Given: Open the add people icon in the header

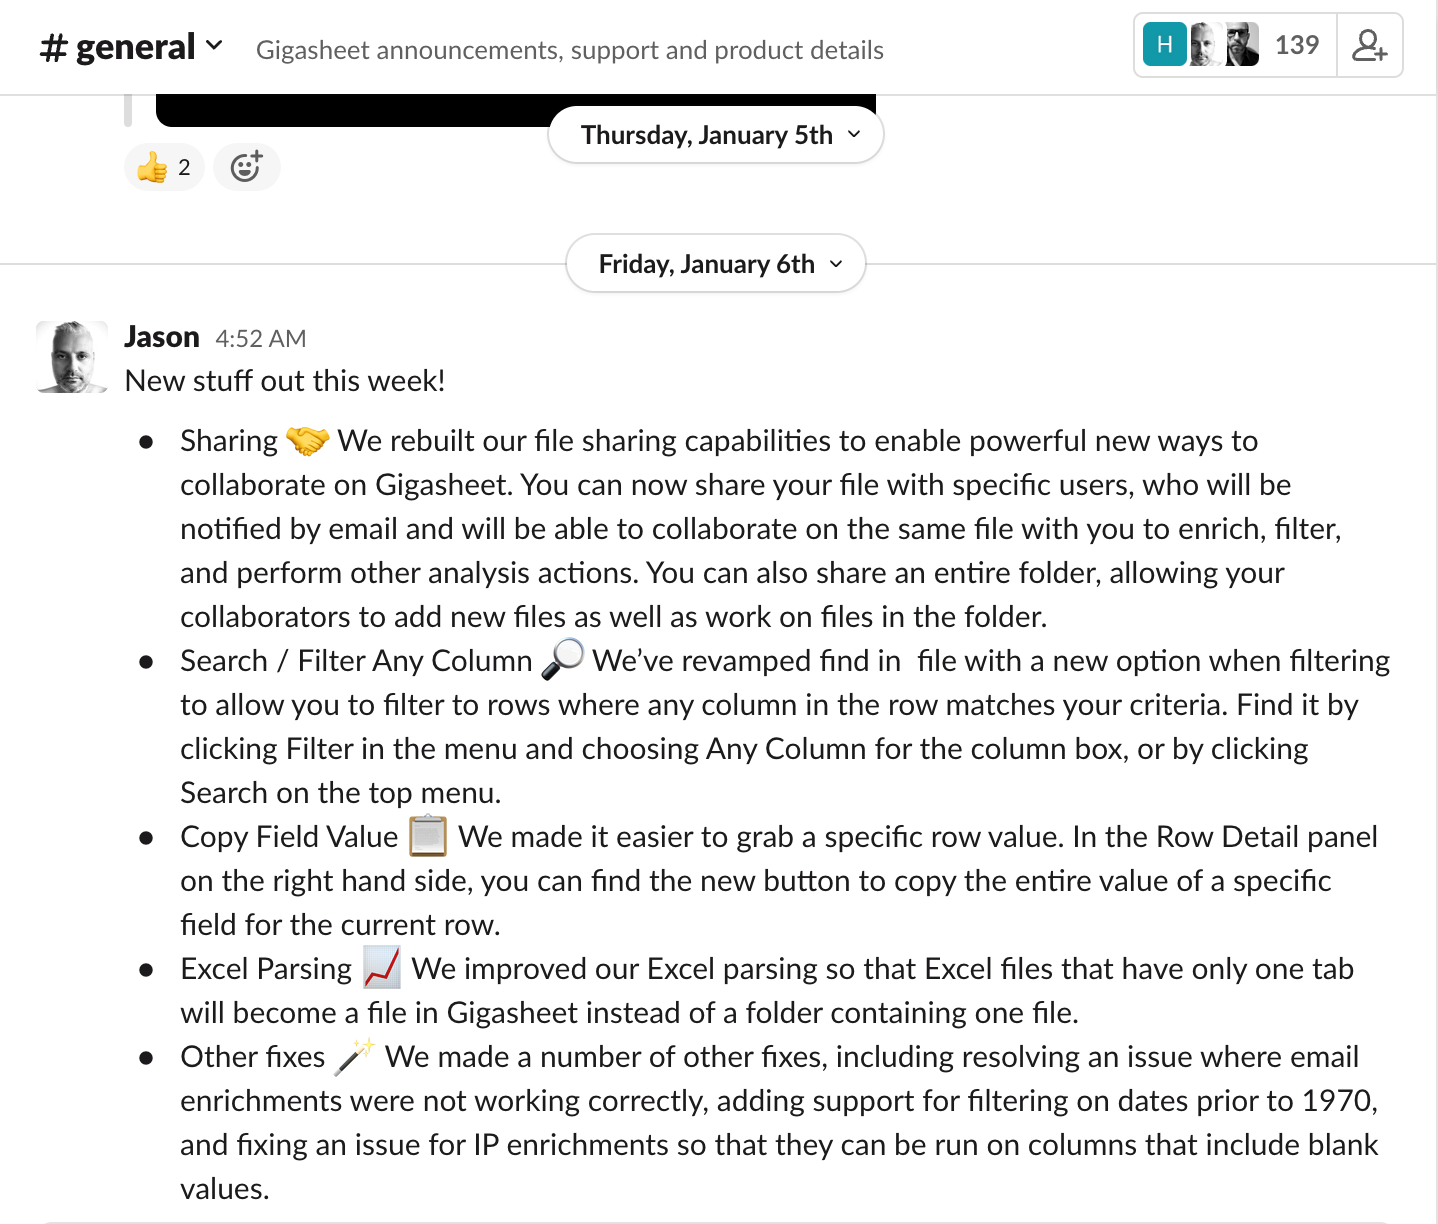Looking at the screenshot, I should pos(1369,45).
